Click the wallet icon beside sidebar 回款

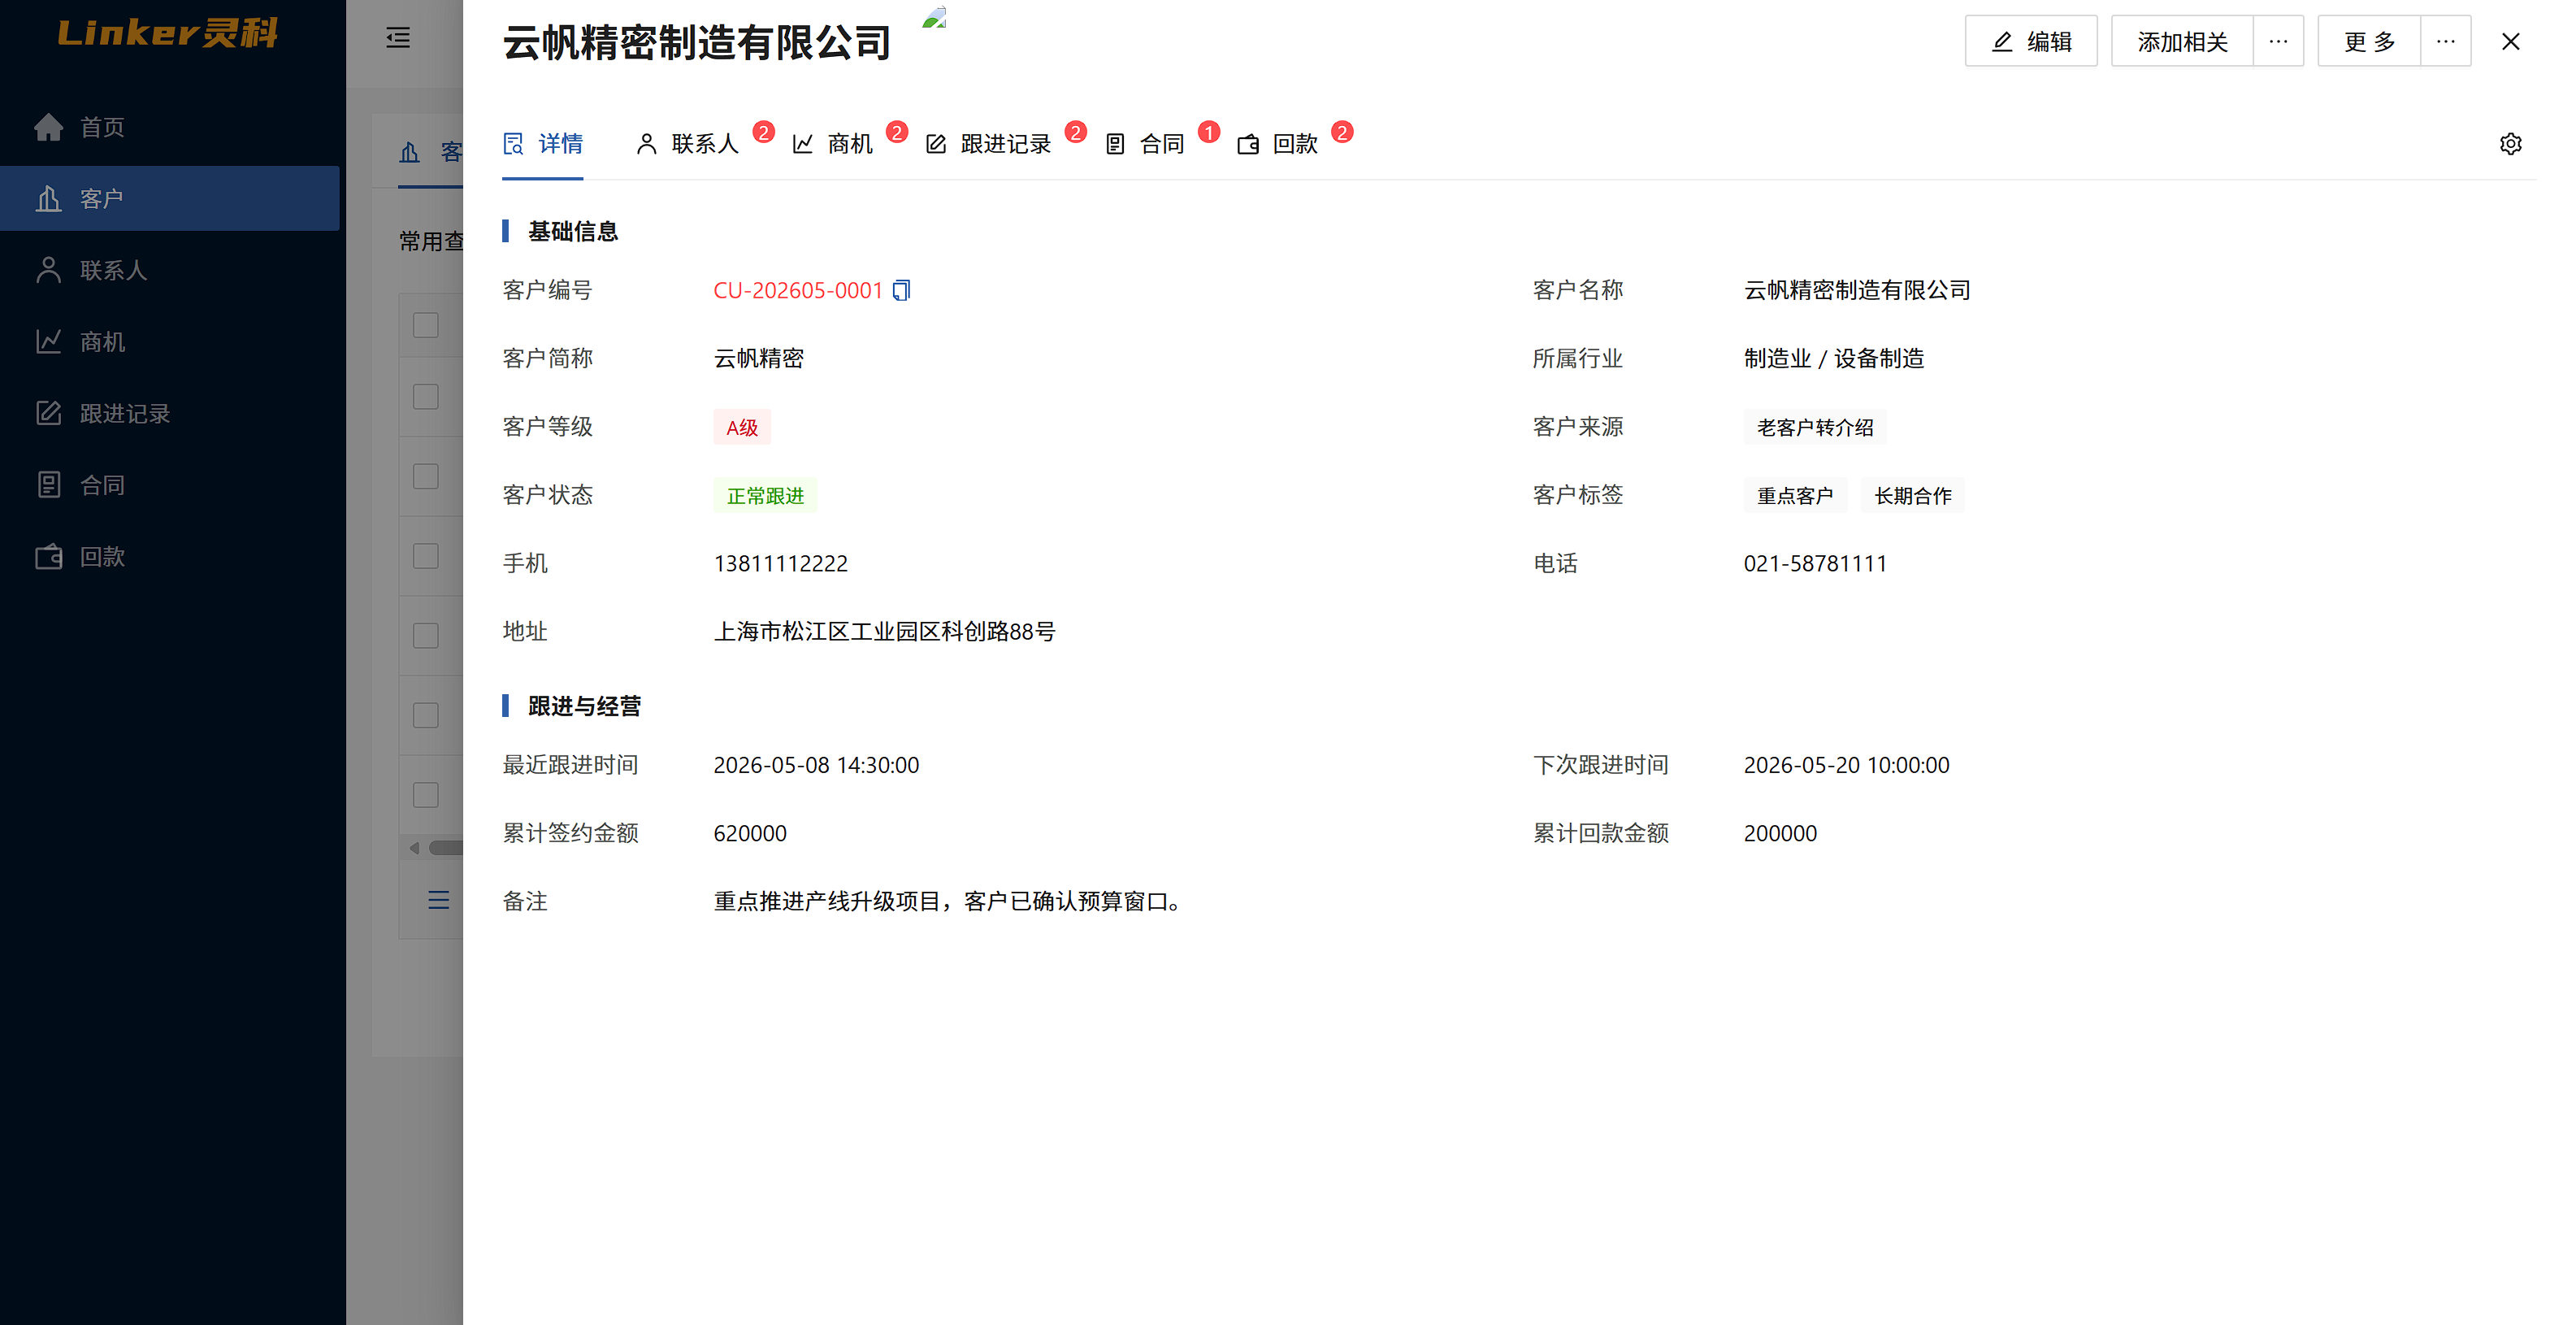point(48,556)
